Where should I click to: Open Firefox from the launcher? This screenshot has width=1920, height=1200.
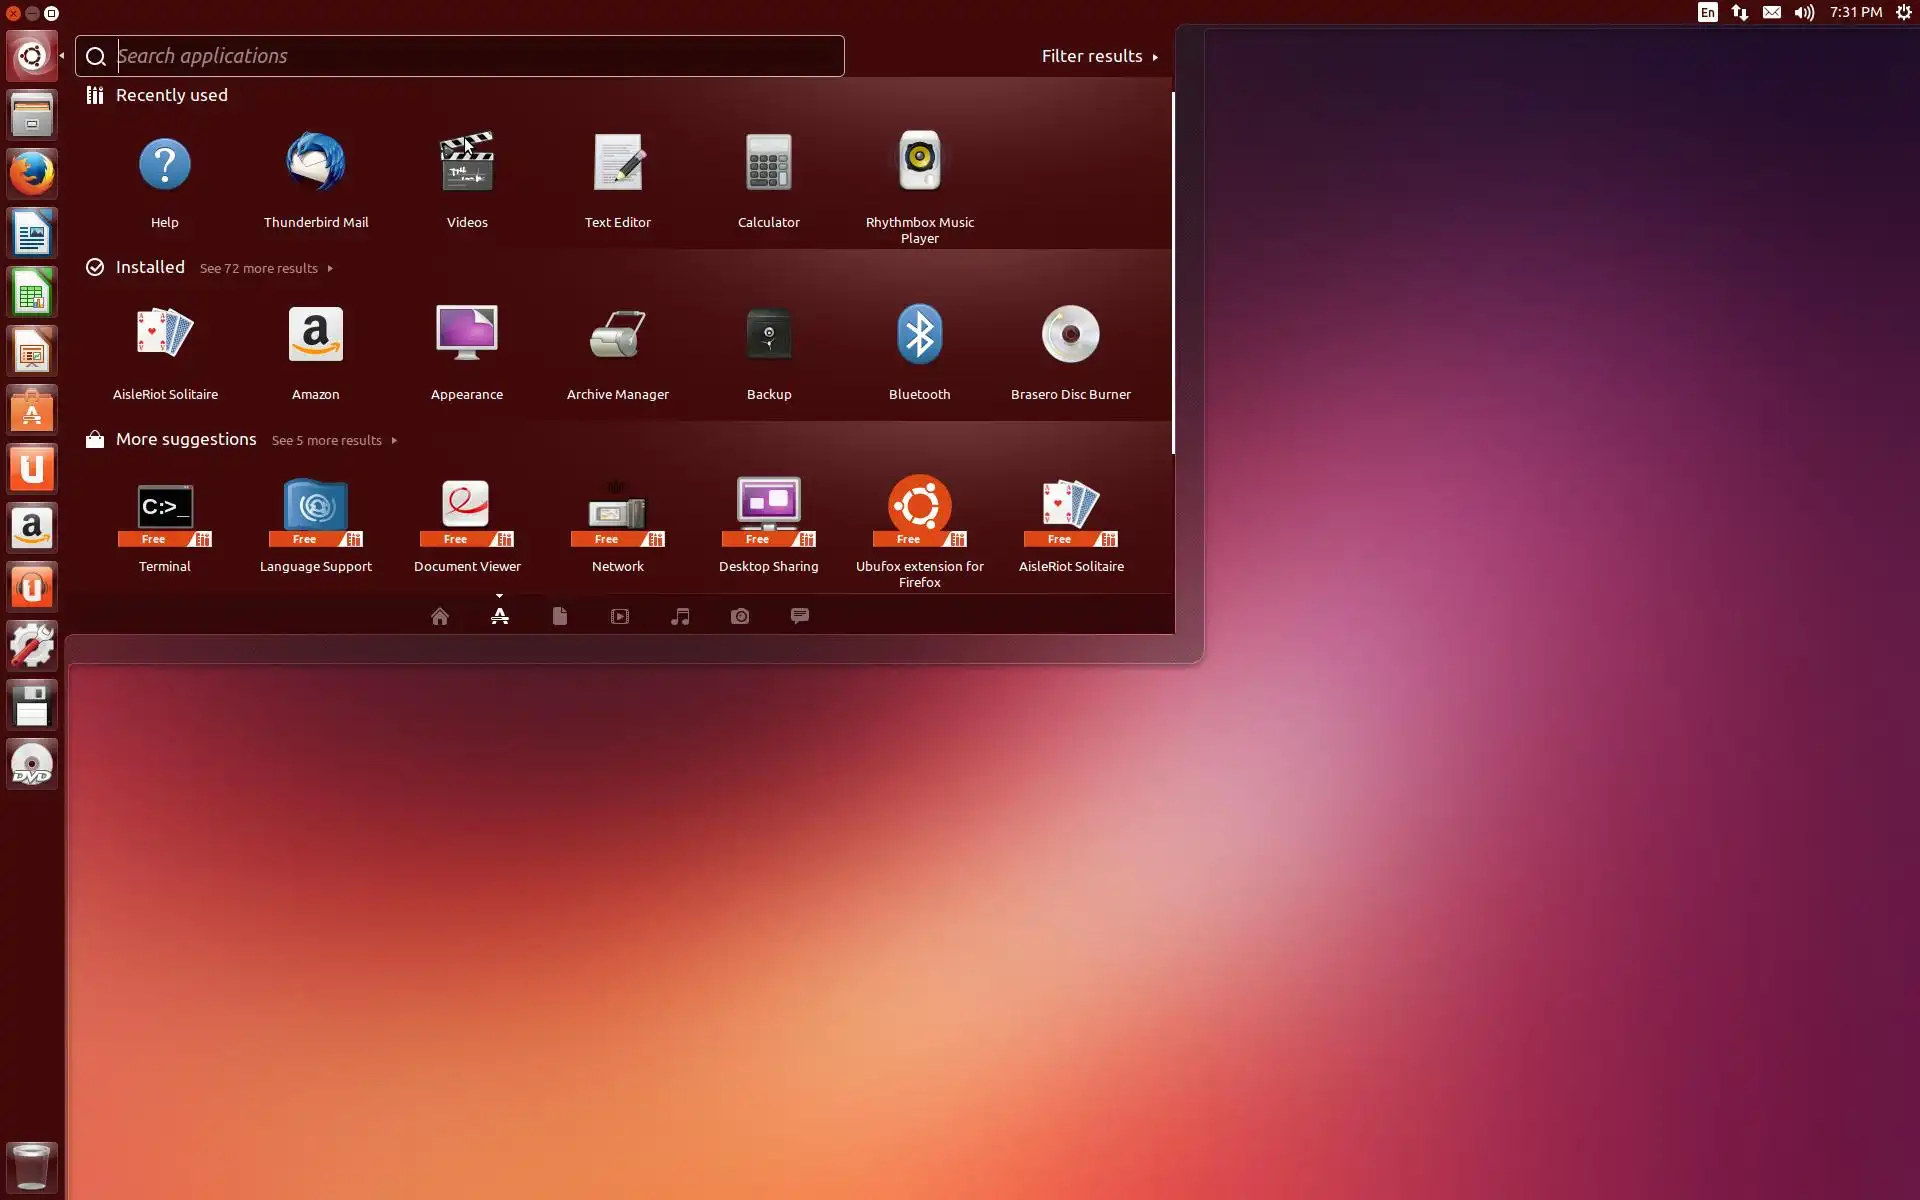[x=32, y=174]
